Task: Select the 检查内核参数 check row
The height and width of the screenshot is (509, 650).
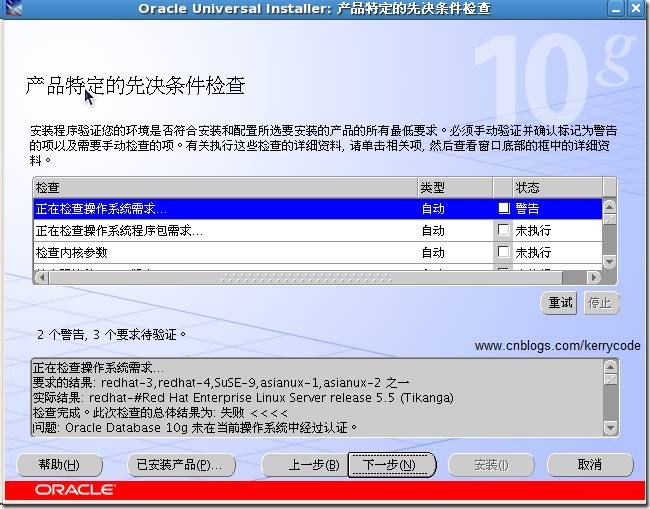Action: 318,252
